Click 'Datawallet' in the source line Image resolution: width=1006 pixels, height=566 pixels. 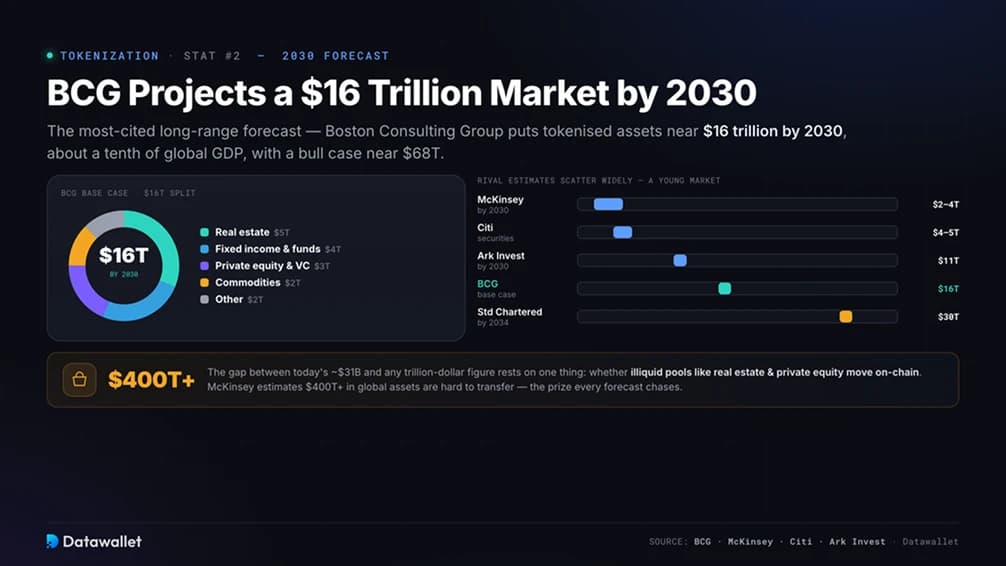tap(930, 542)
